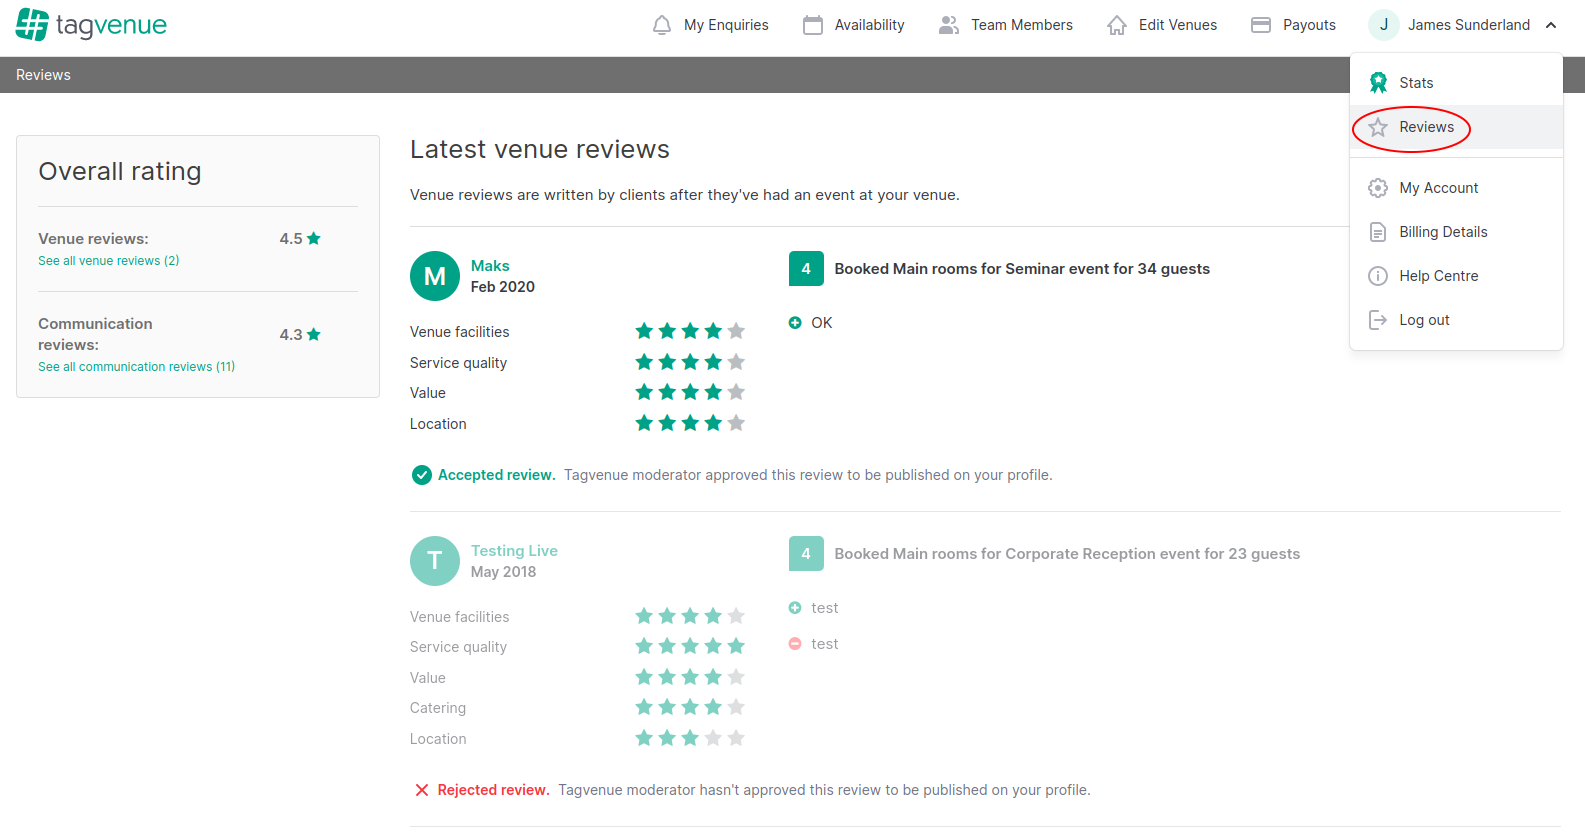Open See all venue reviews (2) link
Viewport: 1585px width, 838px height.
pyautogui.click(x=109, y=261)
